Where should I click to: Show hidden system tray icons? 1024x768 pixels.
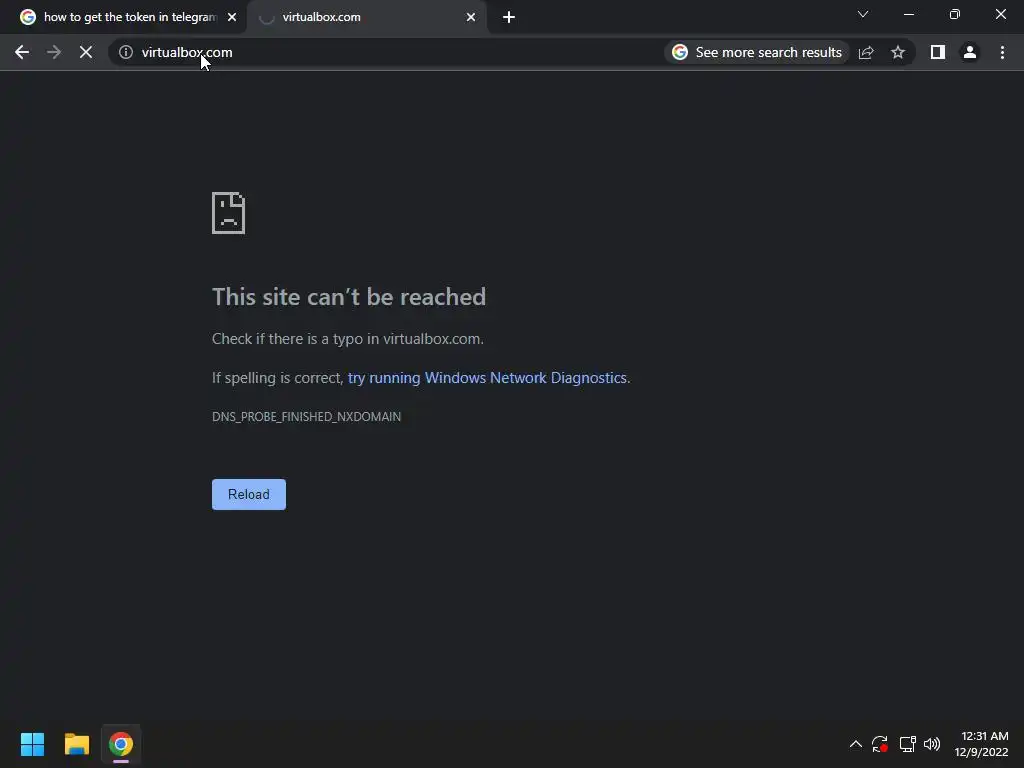[x=856, y=744]
